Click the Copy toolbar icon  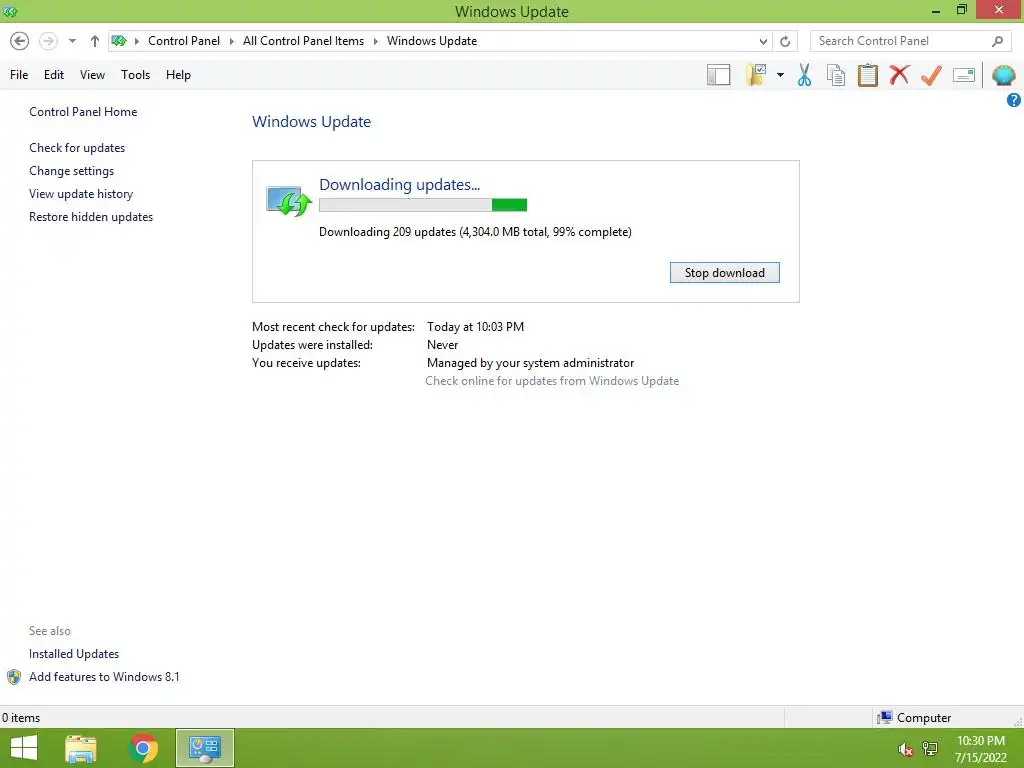(836, 74)
